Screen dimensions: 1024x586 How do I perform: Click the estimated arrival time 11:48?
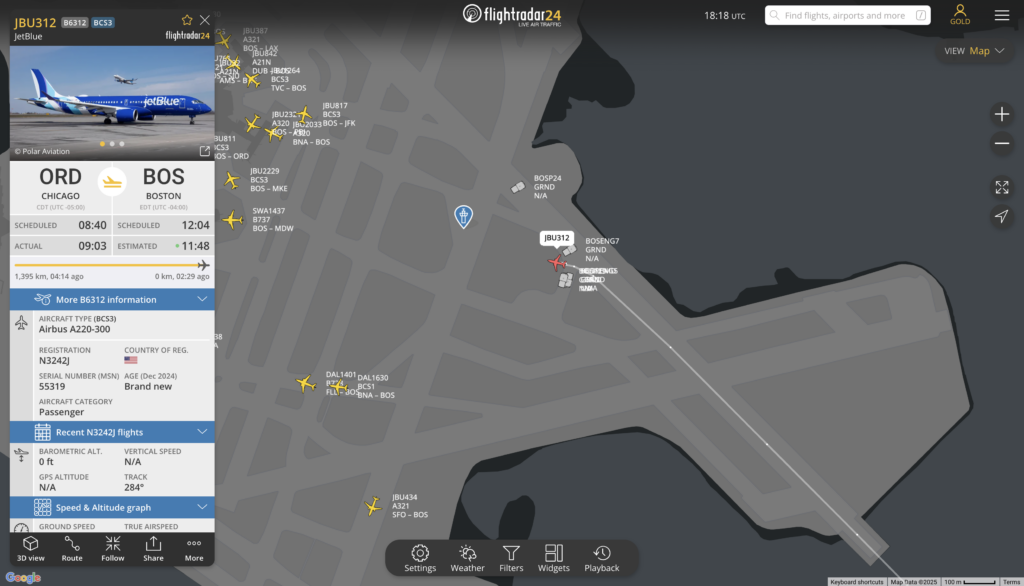click(x=195, y=246)
